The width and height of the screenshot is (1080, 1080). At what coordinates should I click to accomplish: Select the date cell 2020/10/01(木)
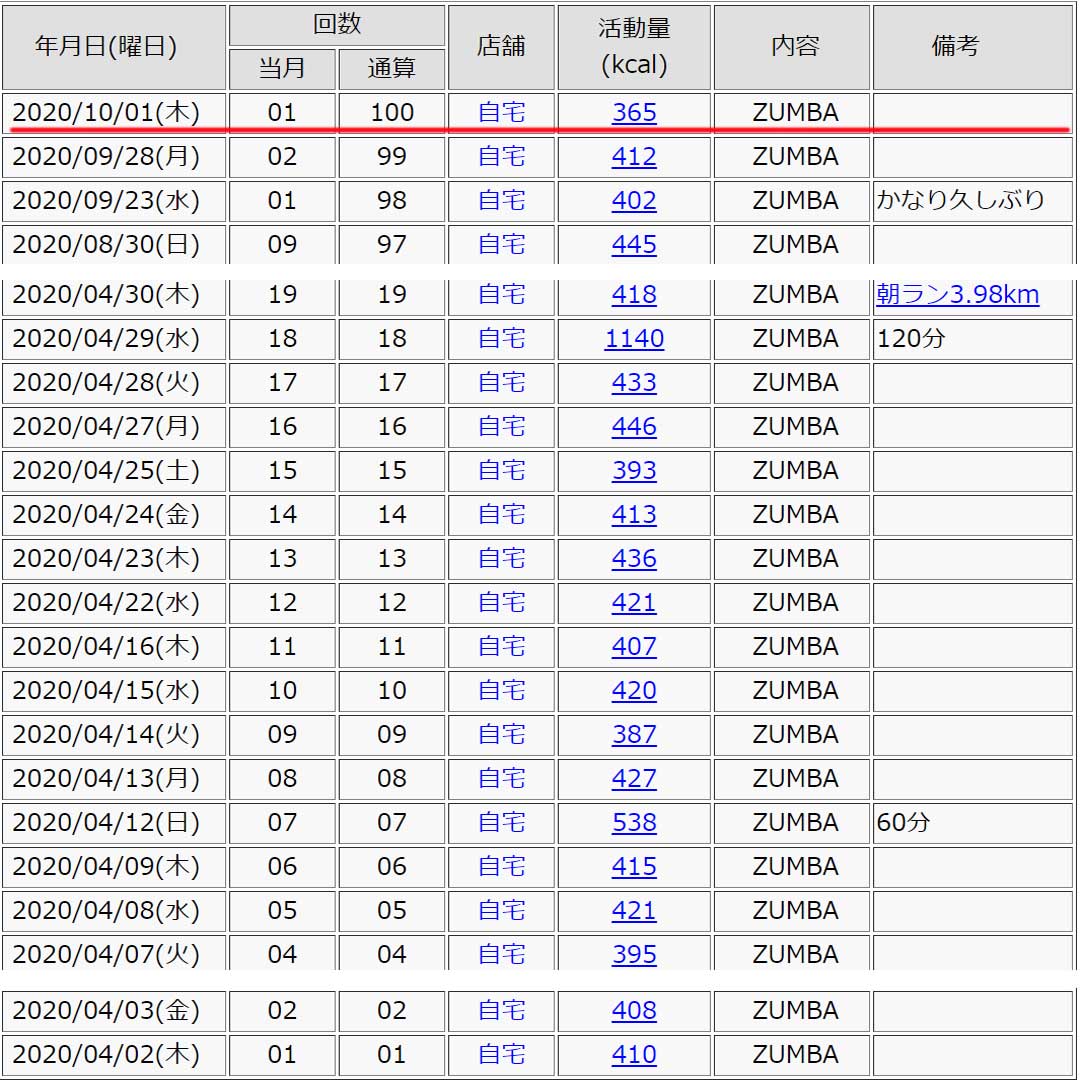114,112
